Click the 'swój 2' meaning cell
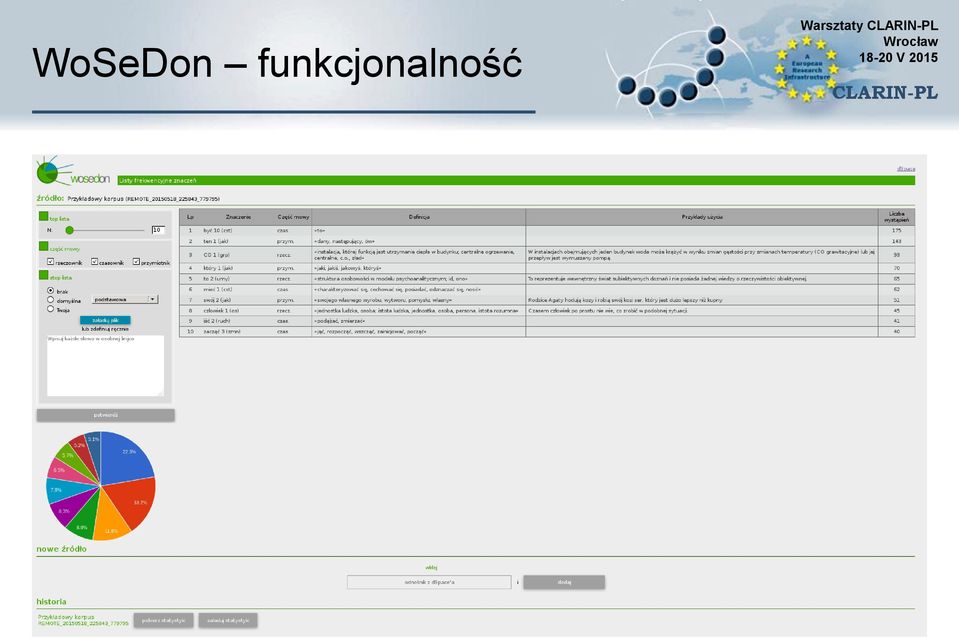 tap(238, 300)
